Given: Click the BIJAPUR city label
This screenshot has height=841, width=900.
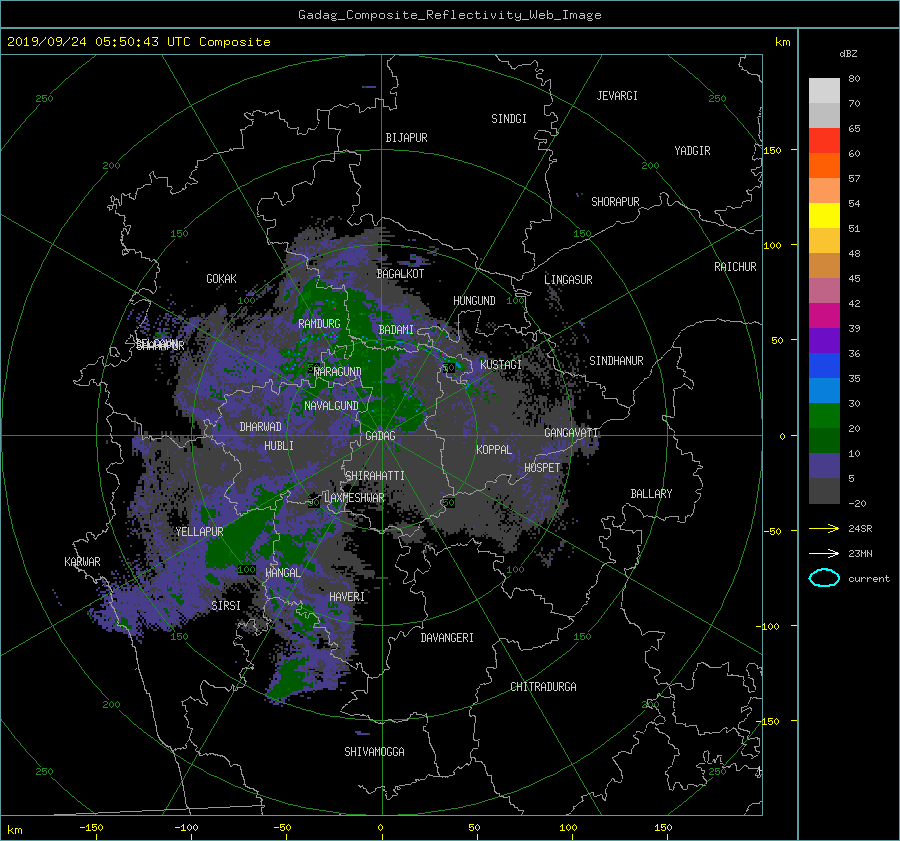Looking at the screenshot, I should pos(406,138).
